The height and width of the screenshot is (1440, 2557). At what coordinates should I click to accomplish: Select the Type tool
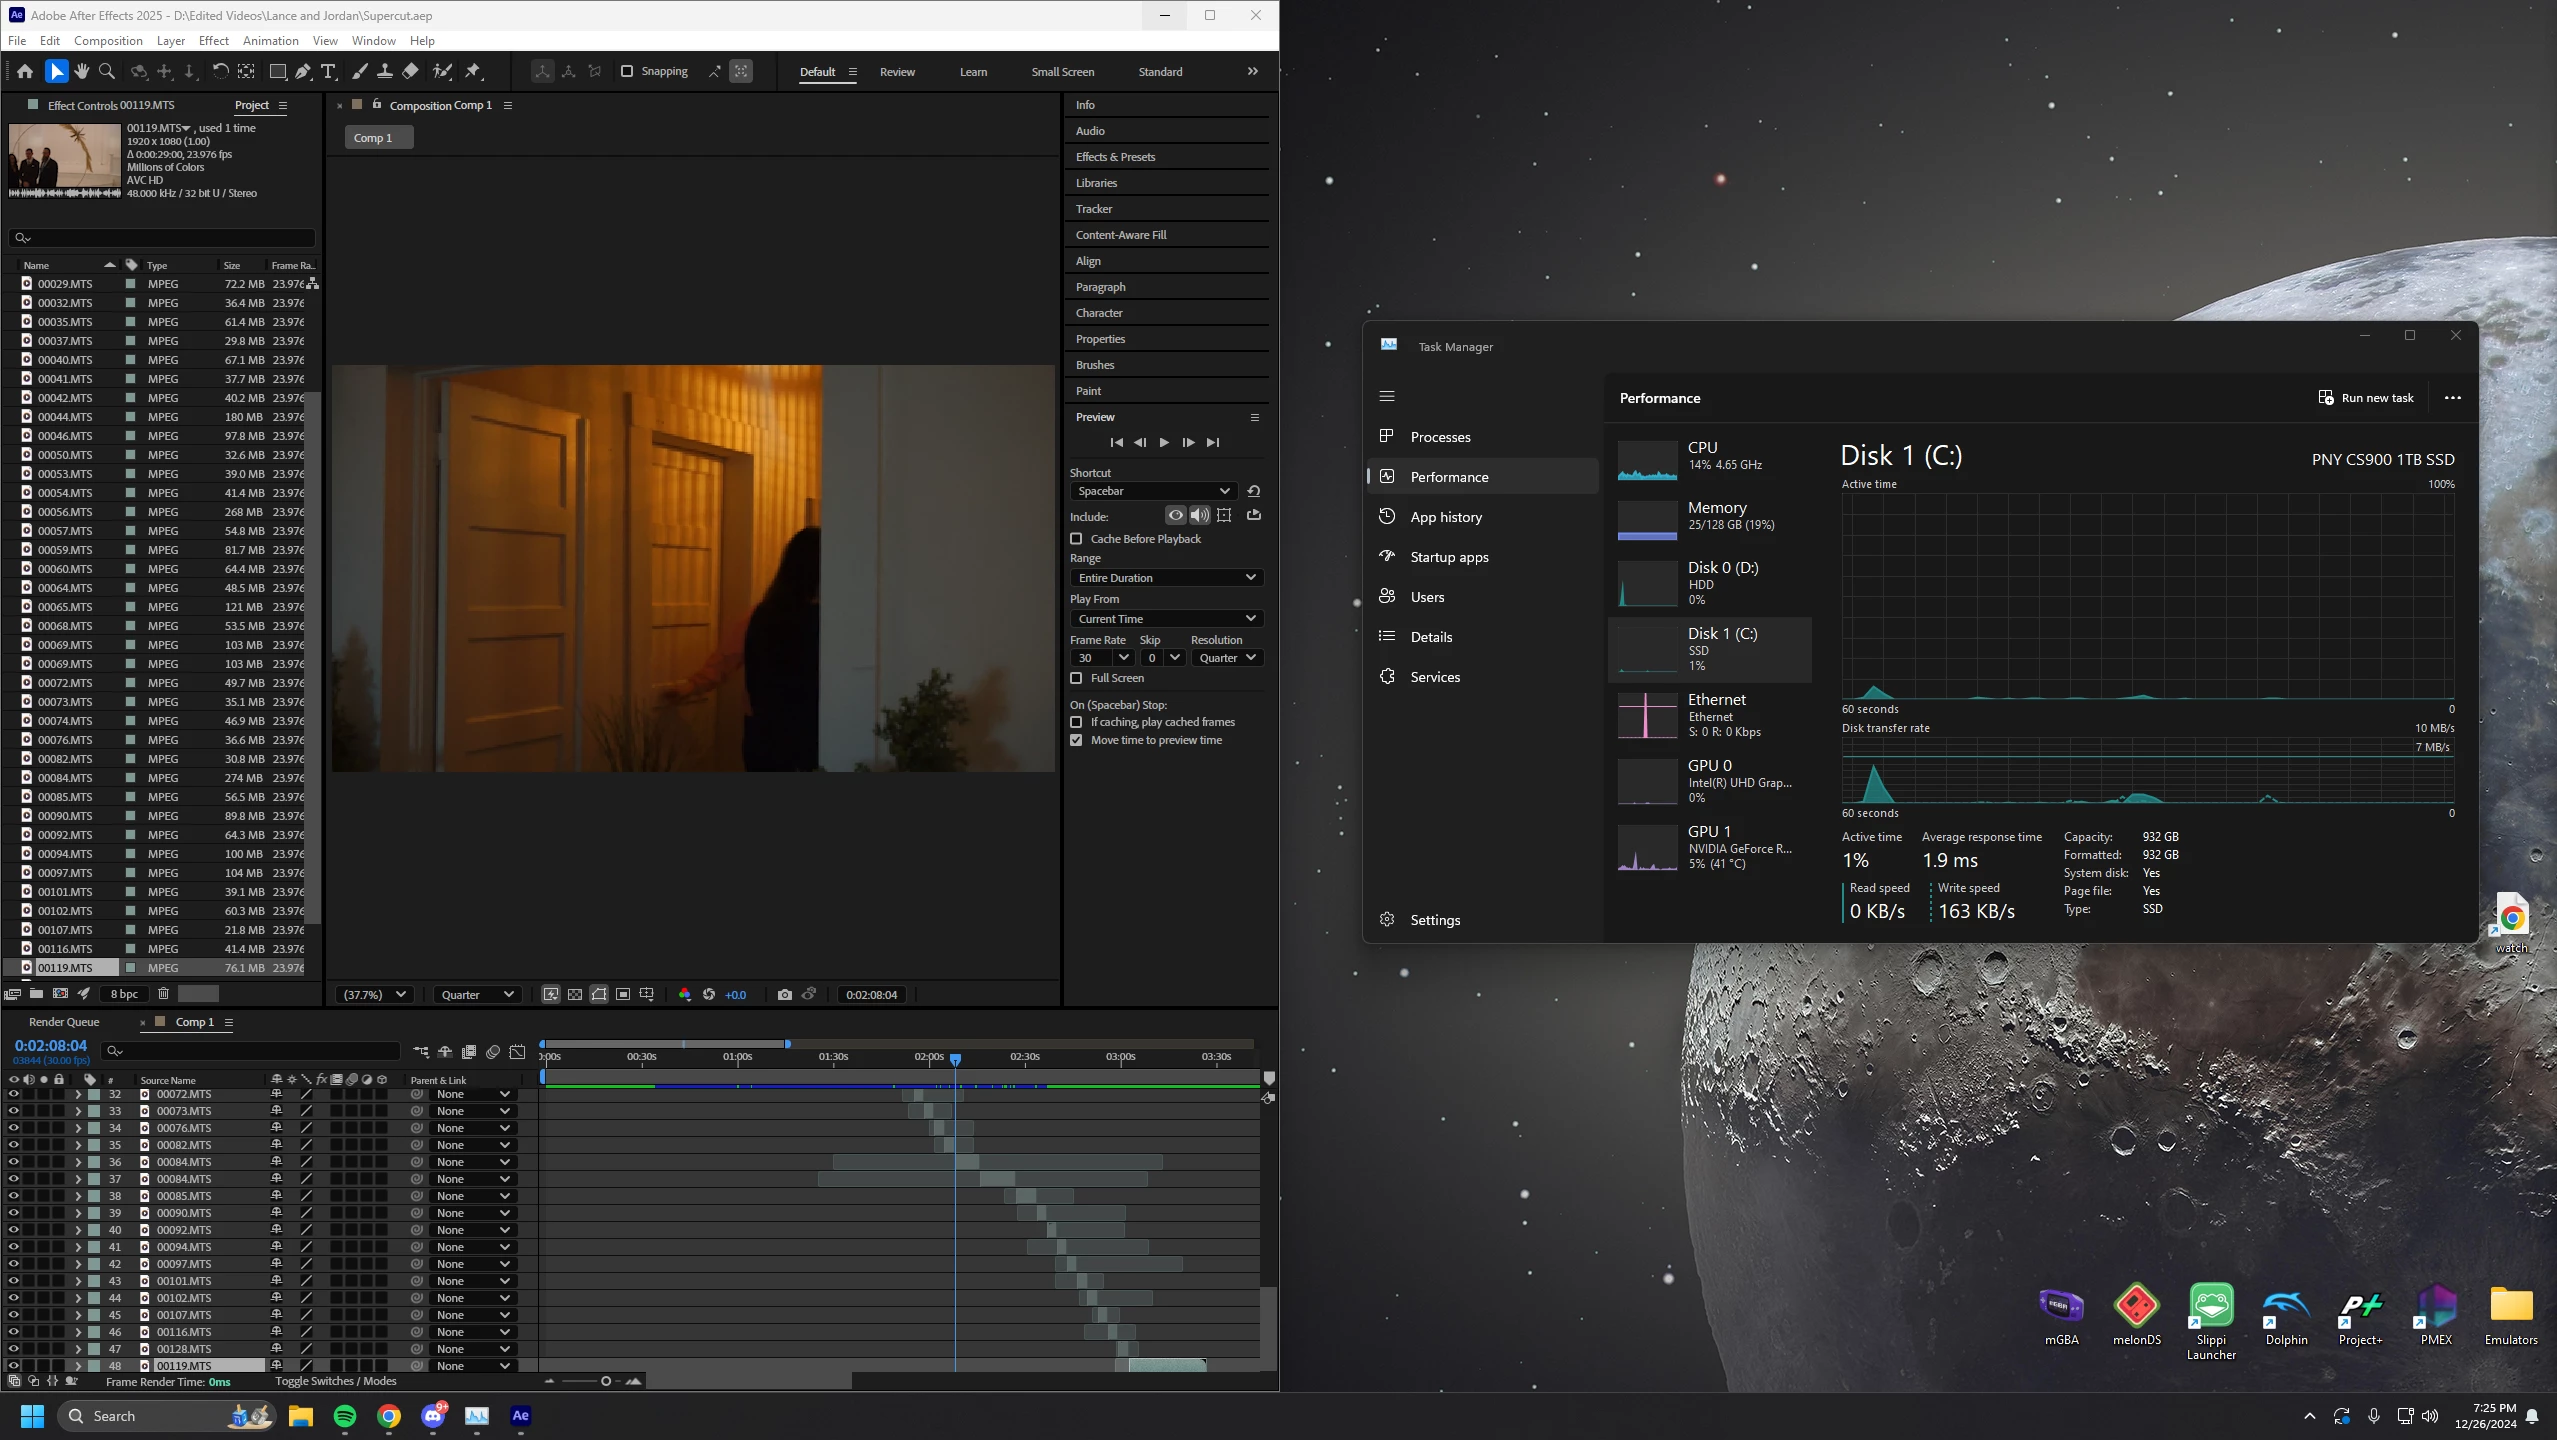328,71
